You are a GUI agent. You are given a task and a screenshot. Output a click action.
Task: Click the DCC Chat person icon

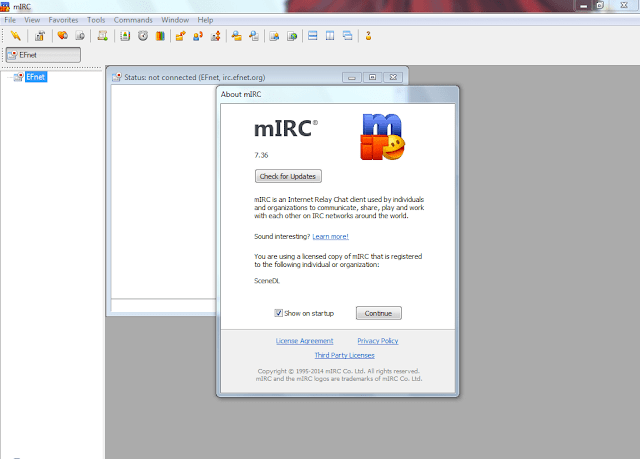198,36
